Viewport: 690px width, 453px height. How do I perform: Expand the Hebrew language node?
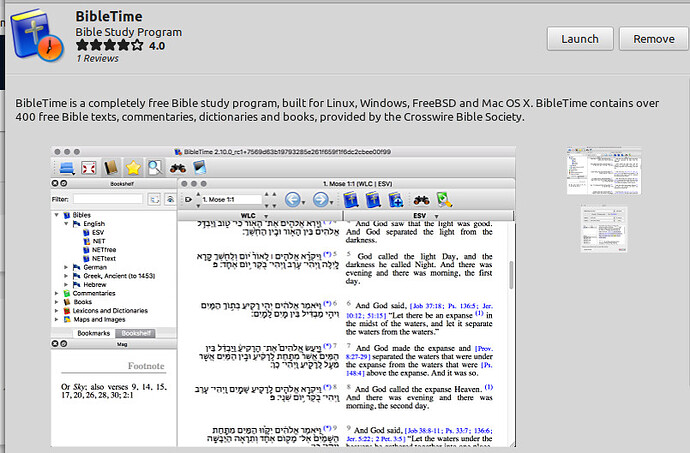(66, 285)
